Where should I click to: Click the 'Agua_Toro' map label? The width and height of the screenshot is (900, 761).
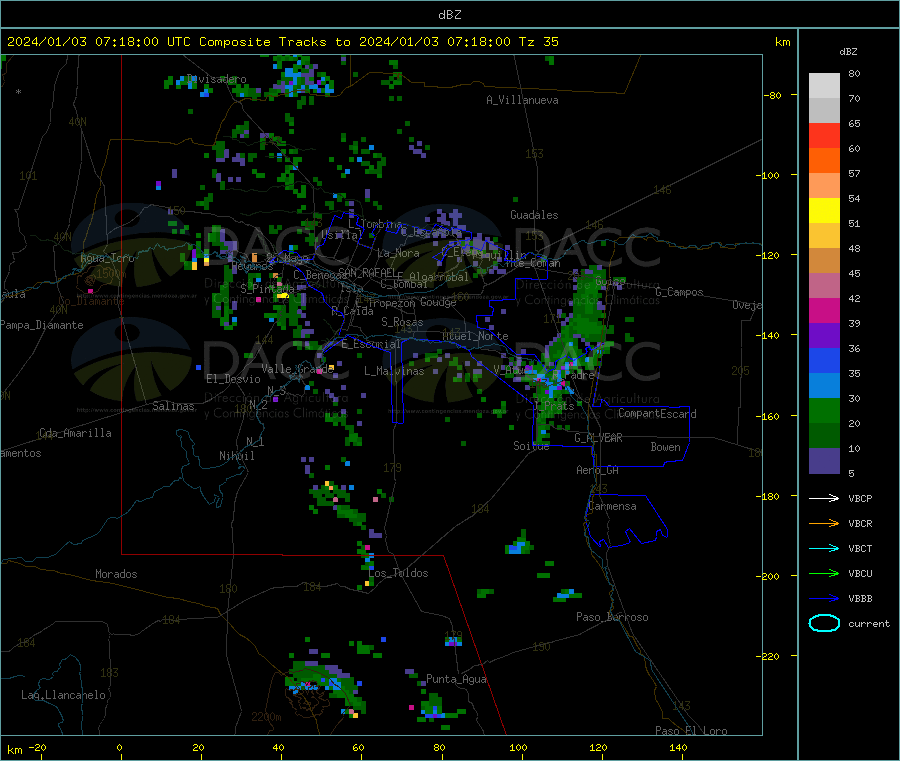[x=107, y=258]
